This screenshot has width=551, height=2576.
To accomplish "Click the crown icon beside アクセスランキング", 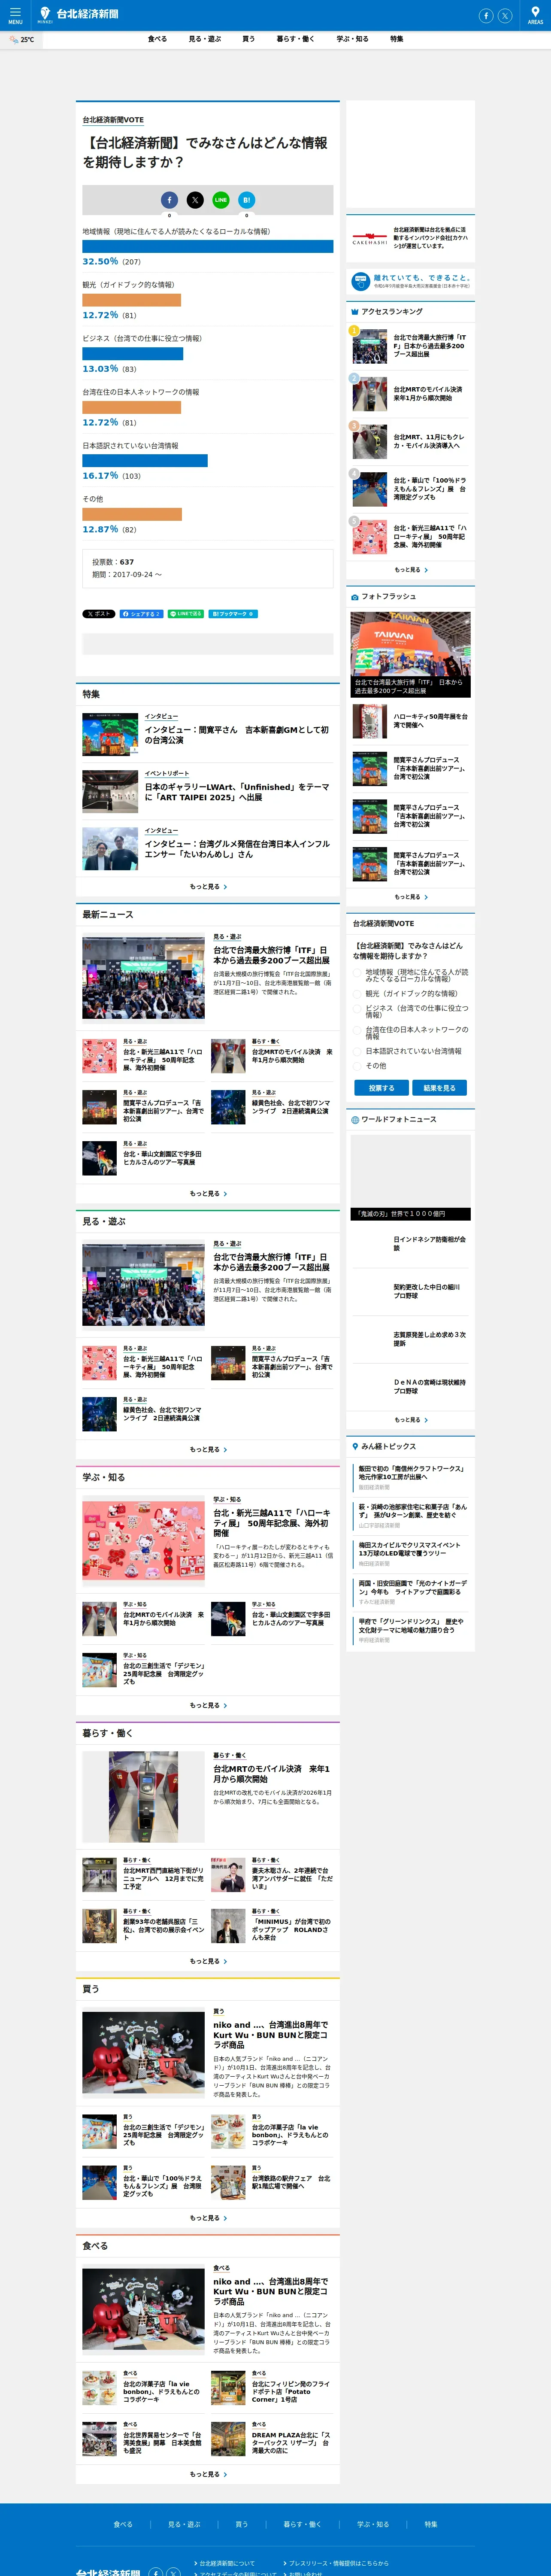I will (355, 312).
